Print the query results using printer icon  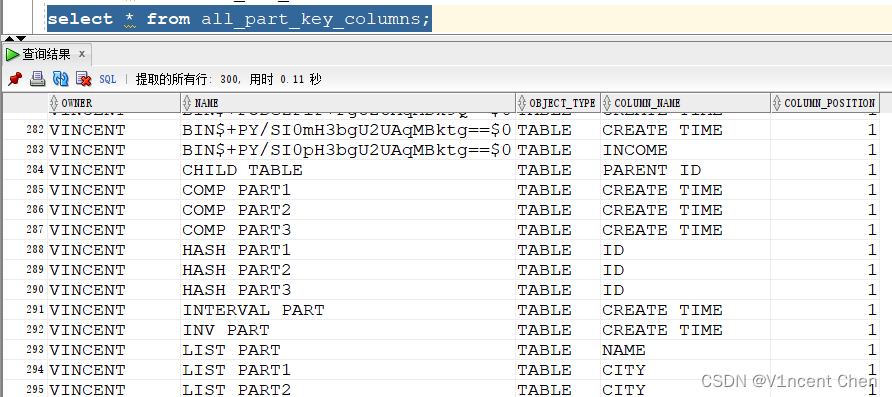pyautogui.click(x=38, y=79)
